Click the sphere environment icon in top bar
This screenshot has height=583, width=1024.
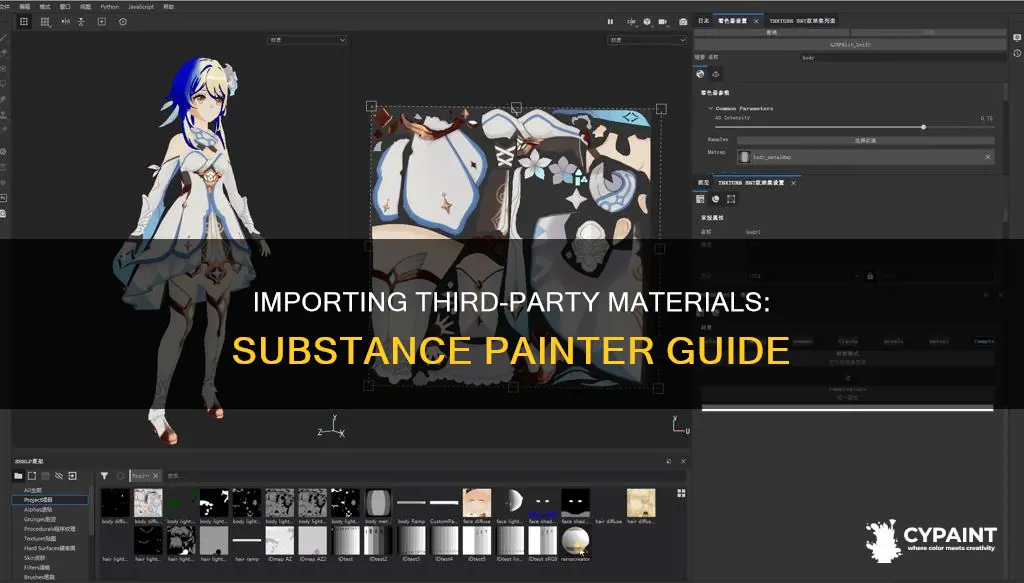tap(647, 22)
